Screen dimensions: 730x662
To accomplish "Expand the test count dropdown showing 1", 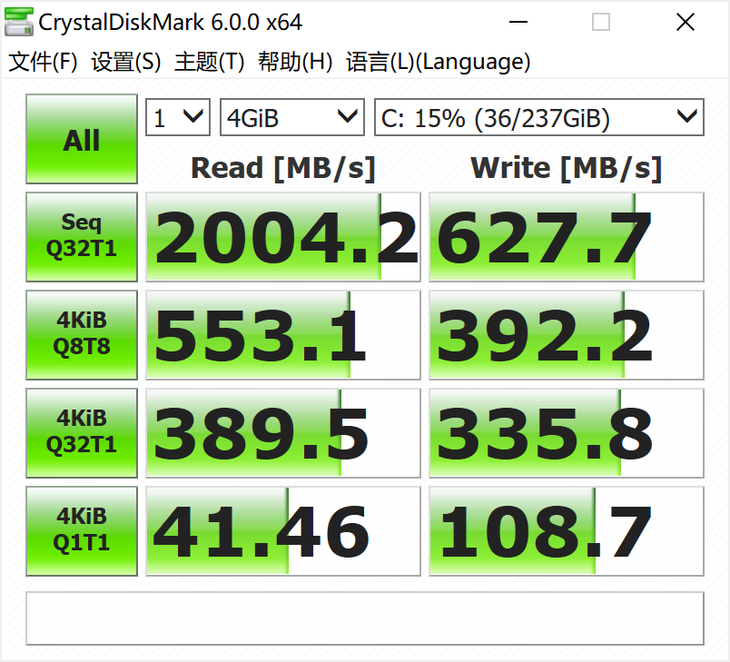I will [177, 118].
